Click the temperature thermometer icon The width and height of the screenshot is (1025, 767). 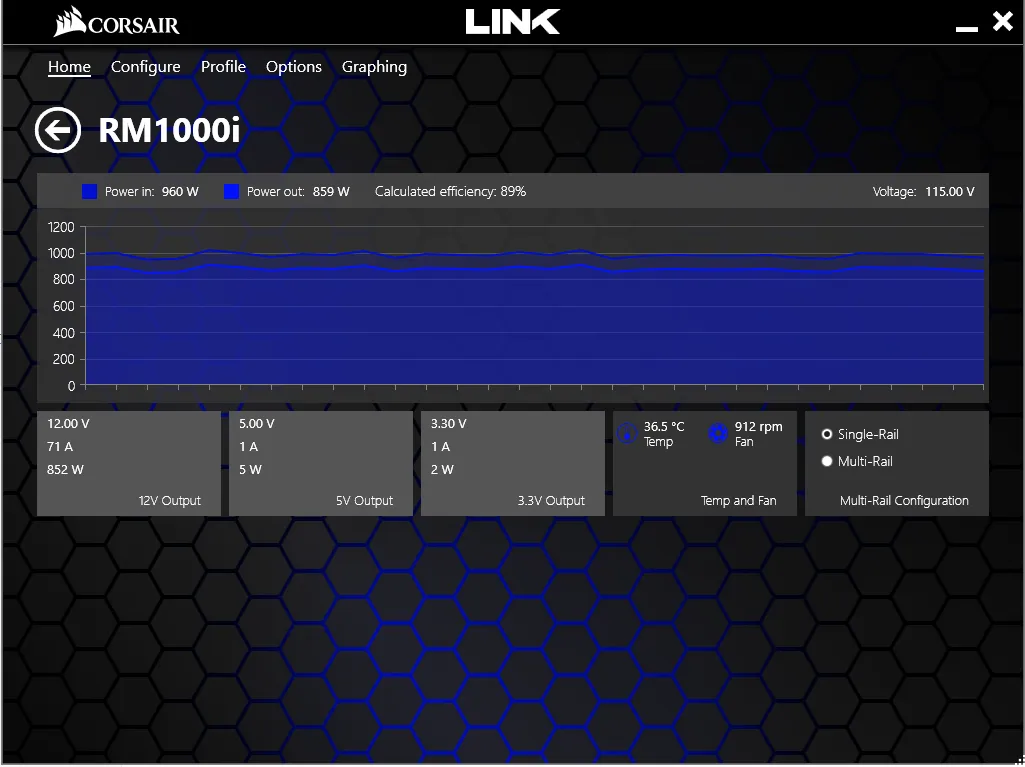[627, 434]
